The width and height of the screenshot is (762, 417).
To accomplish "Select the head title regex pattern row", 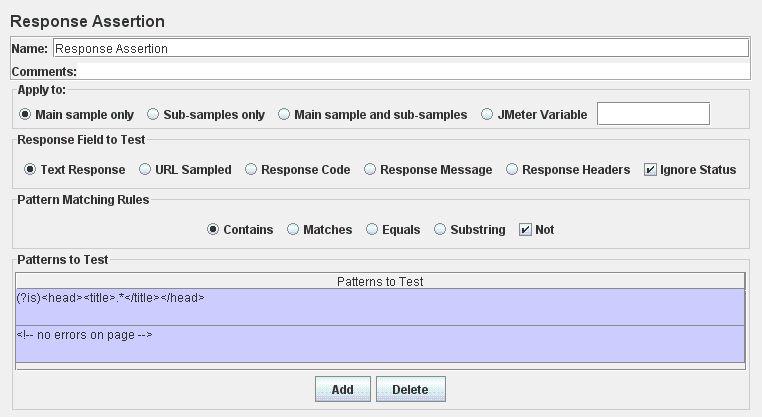I will [380, 307].
